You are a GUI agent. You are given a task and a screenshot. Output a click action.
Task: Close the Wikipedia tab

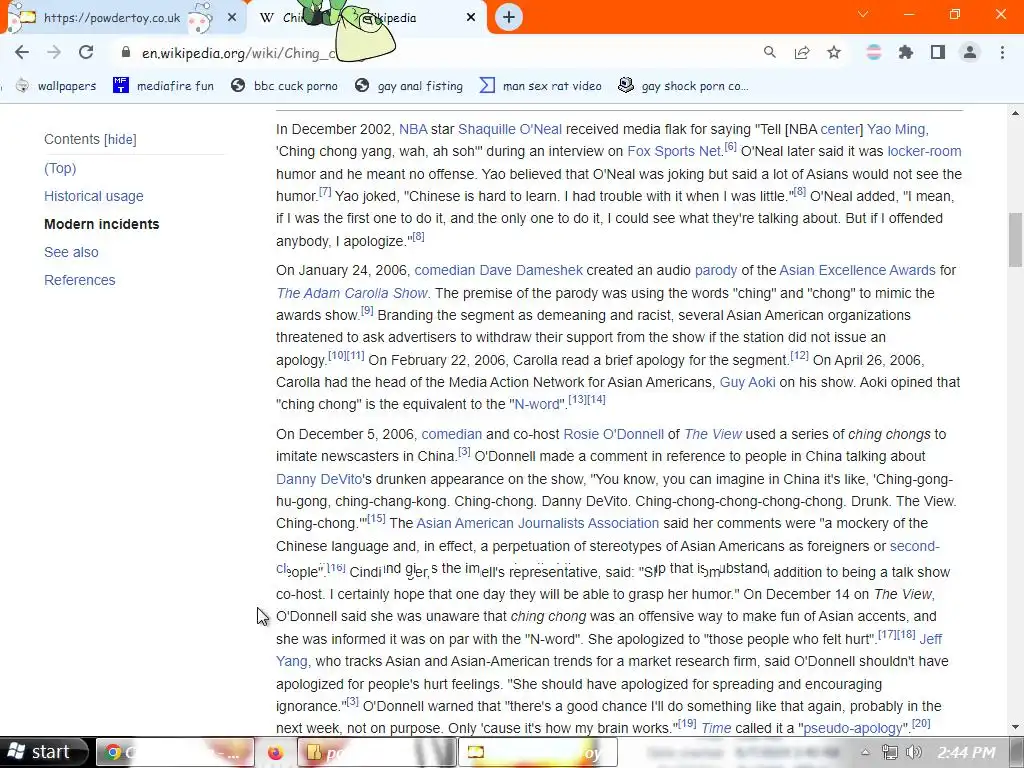(x=471, y=18)
